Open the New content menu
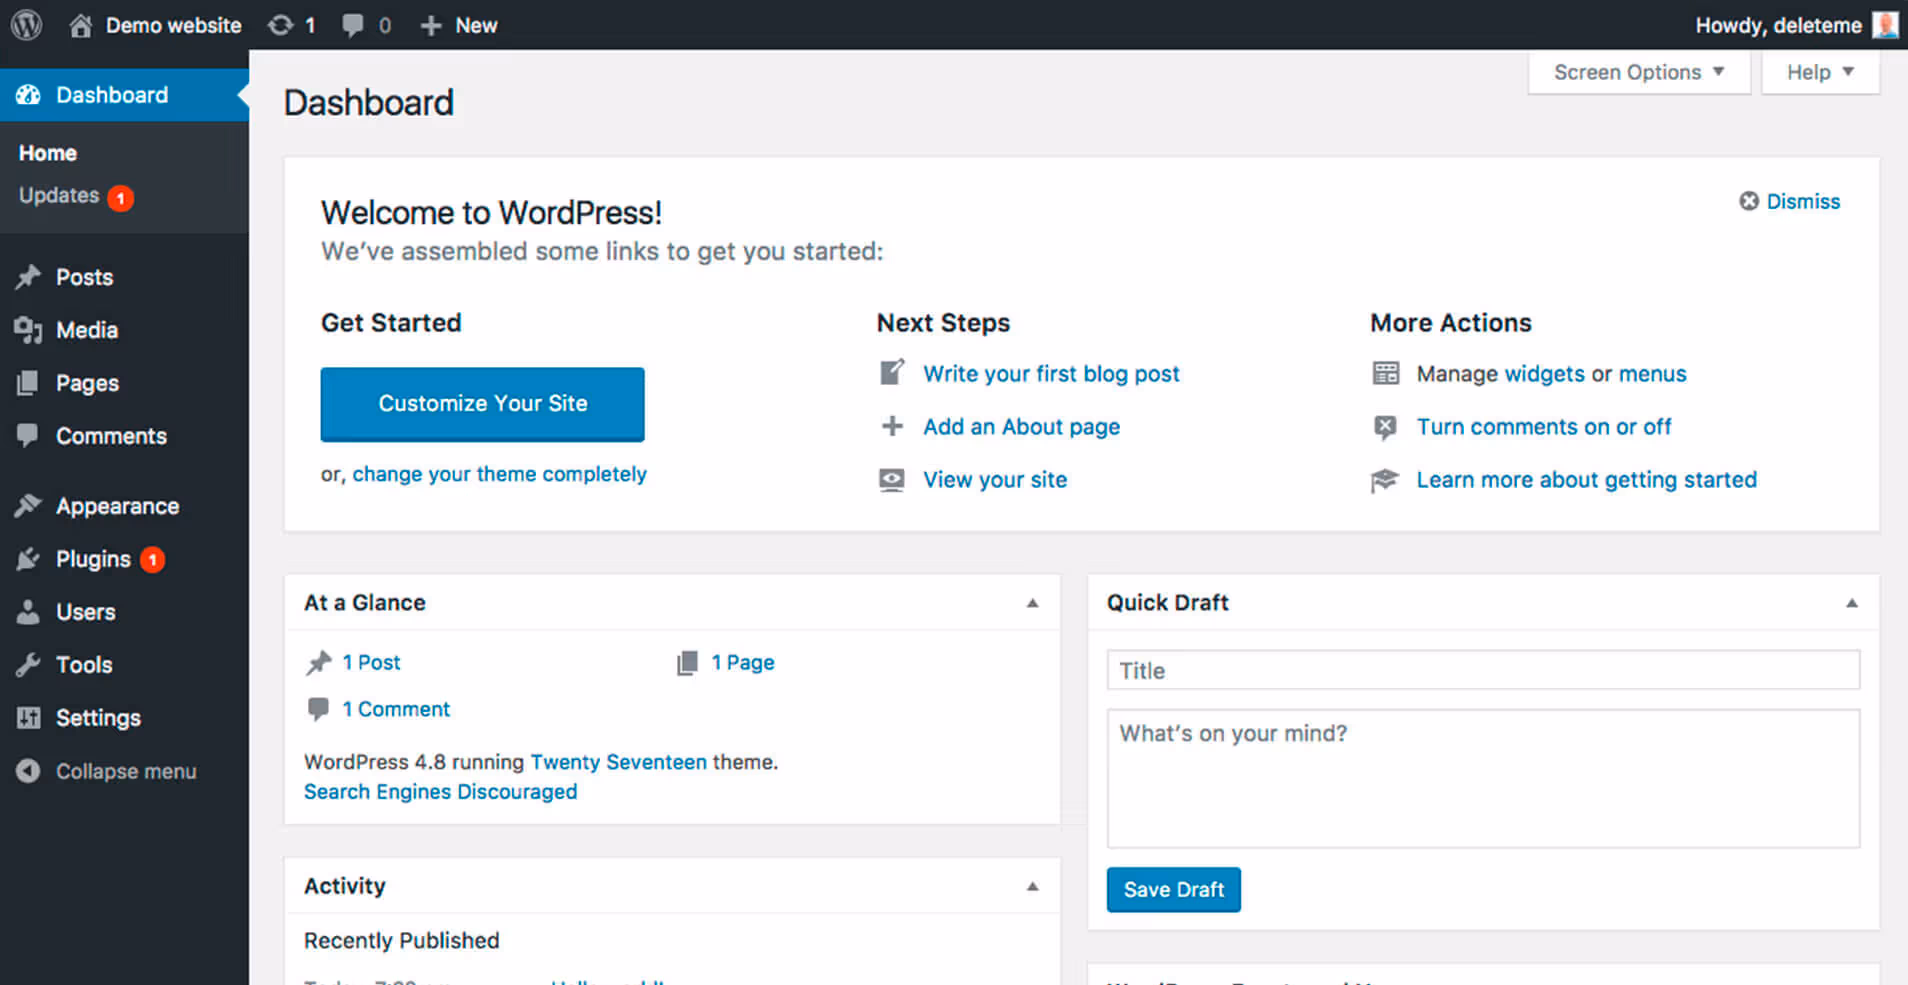Viewport: 1908px width, 985px height. coord(459,25)
